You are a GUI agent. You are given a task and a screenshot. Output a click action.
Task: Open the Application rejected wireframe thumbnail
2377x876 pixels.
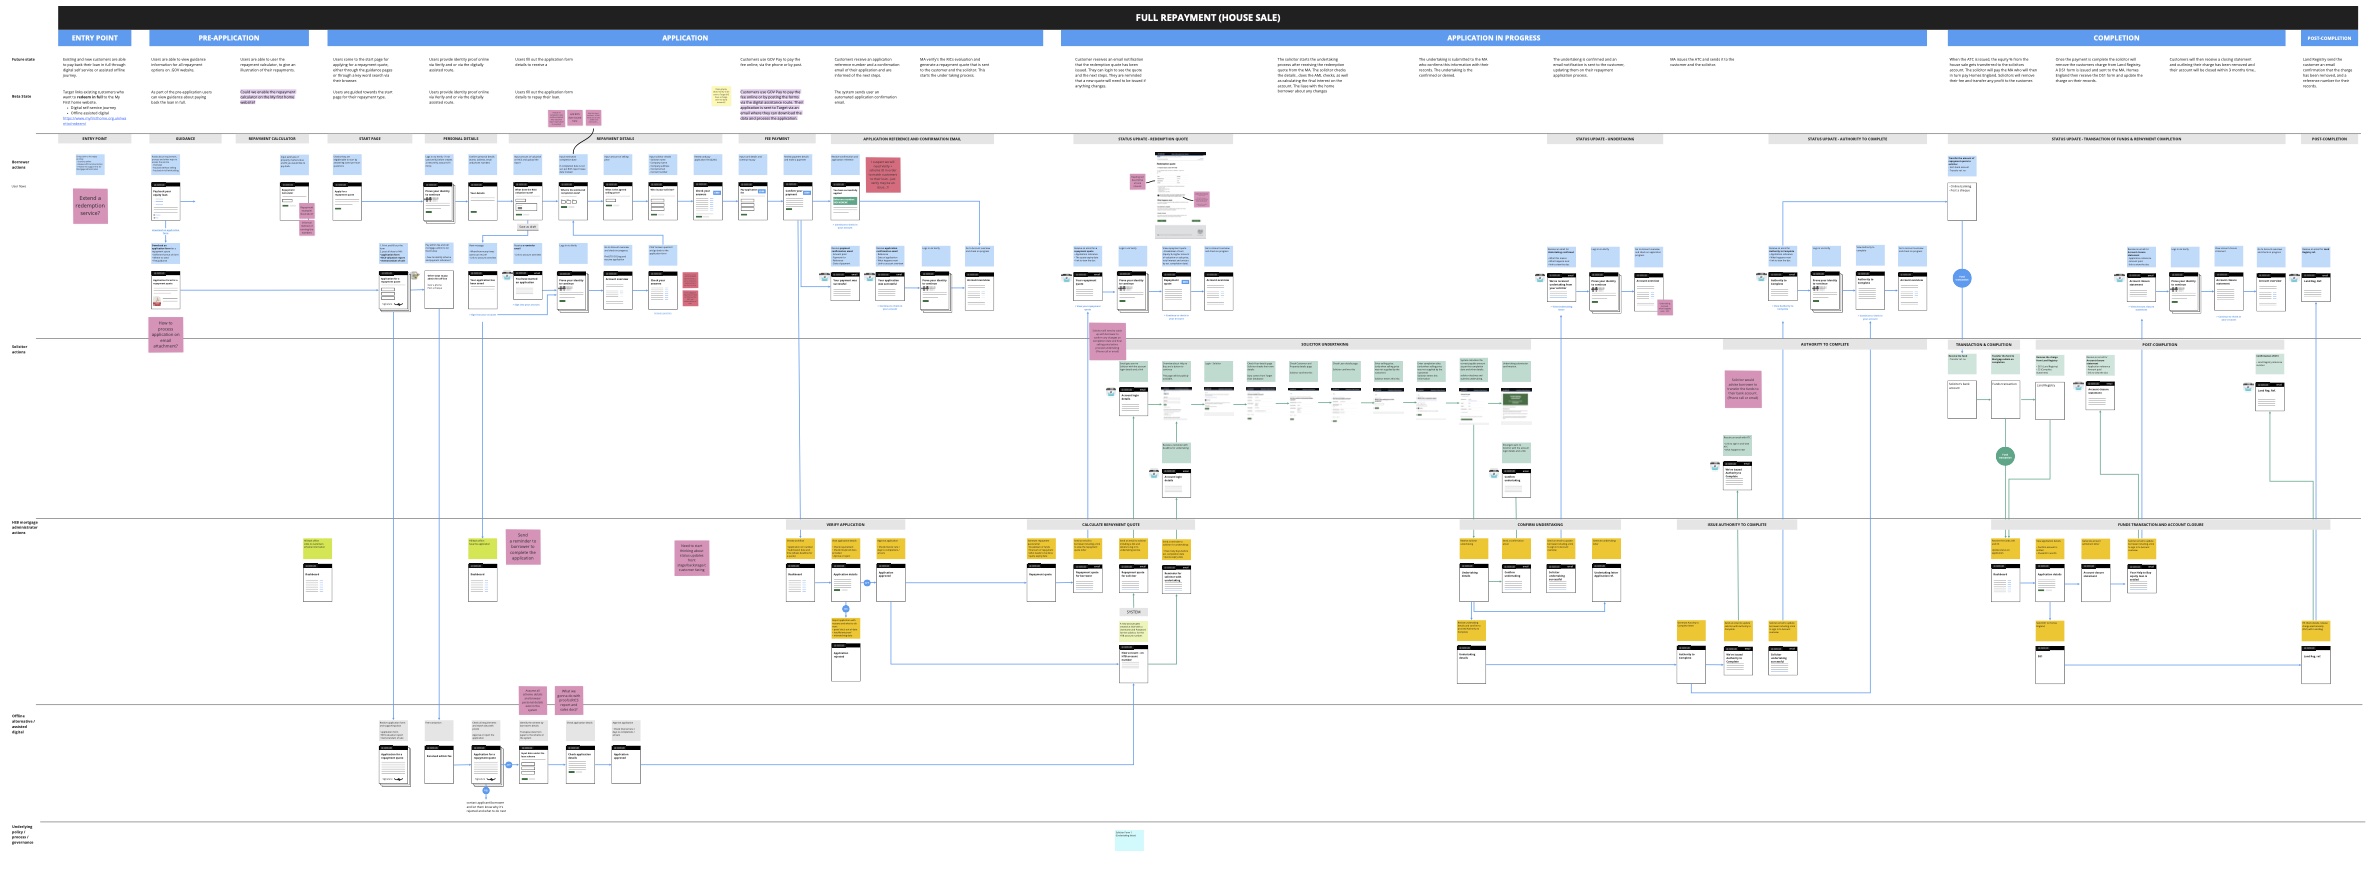point(846,662)
